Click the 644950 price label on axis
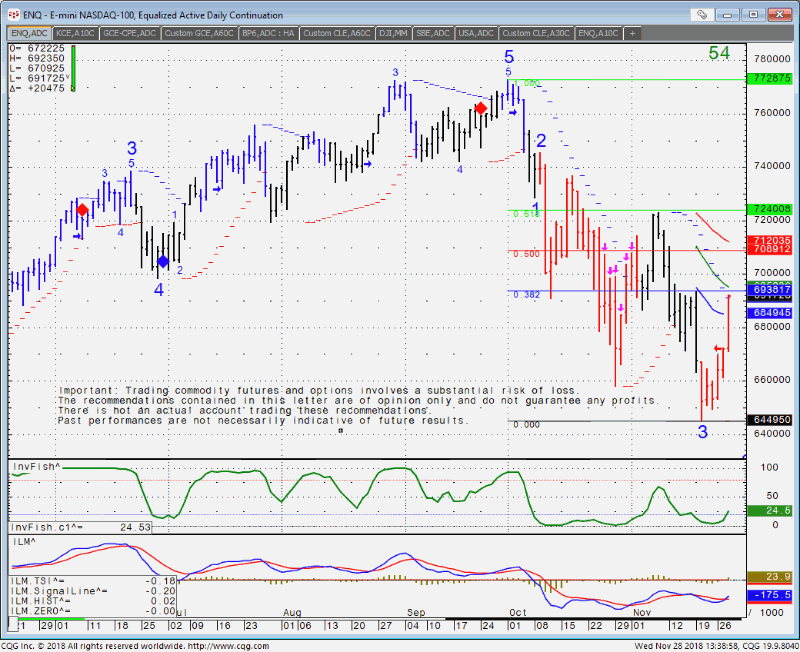Screen dimensions: 800x652 [771, 421]
